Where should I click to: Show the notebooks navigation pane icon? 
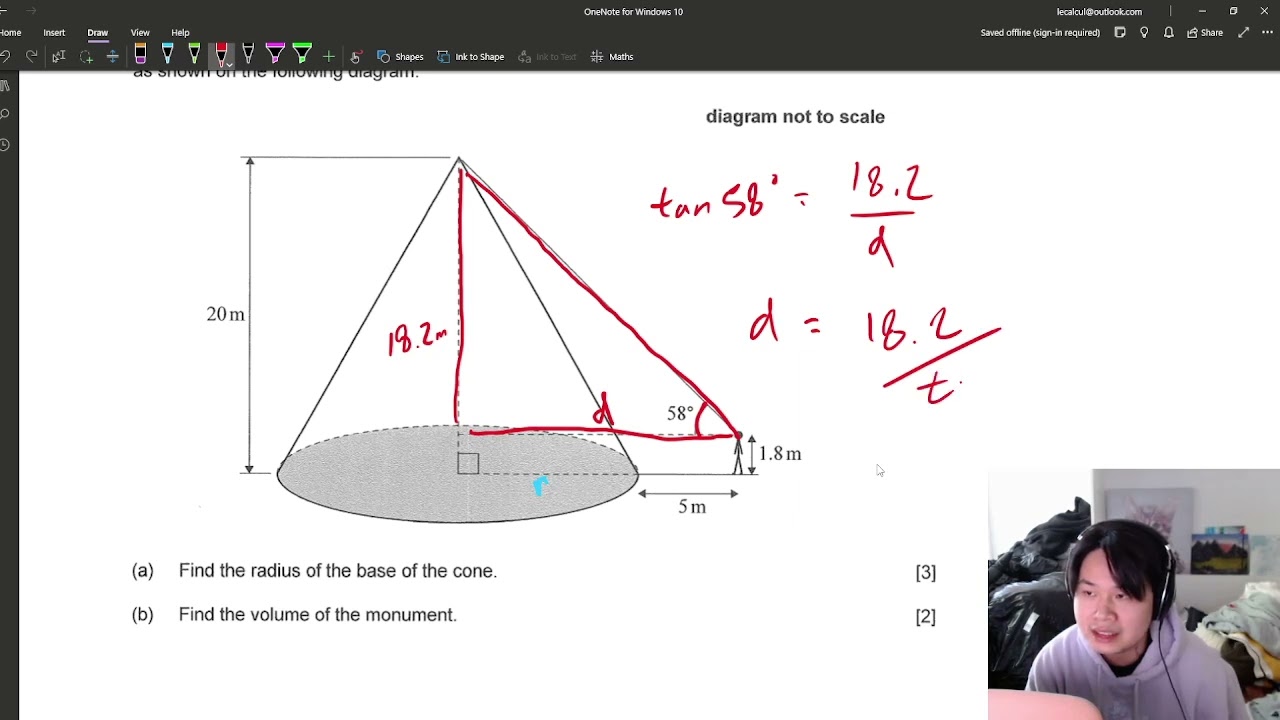[x=5, y=86]
